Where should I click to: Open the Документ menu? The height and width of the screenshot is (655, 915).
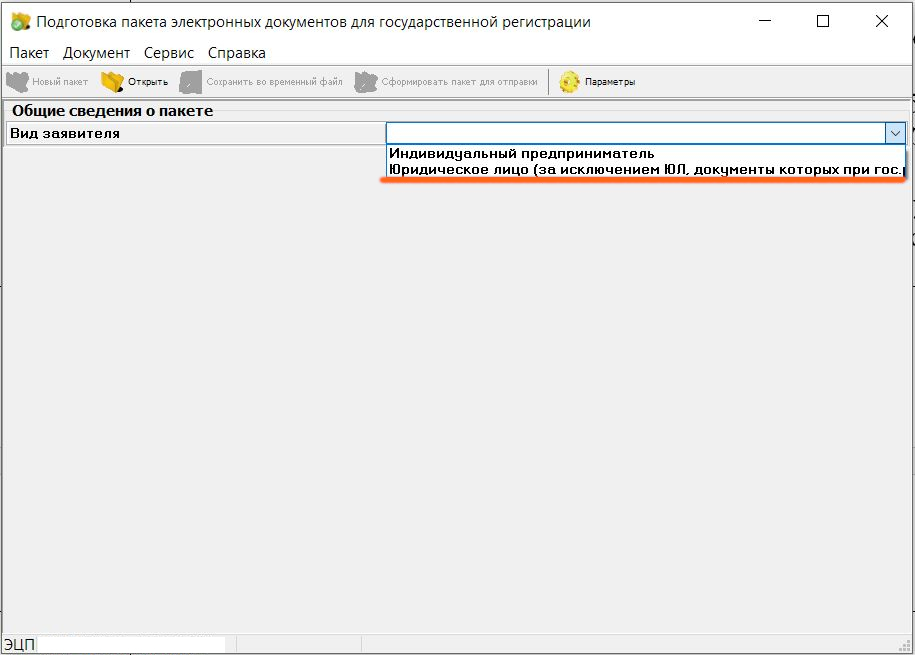[96, 53]
